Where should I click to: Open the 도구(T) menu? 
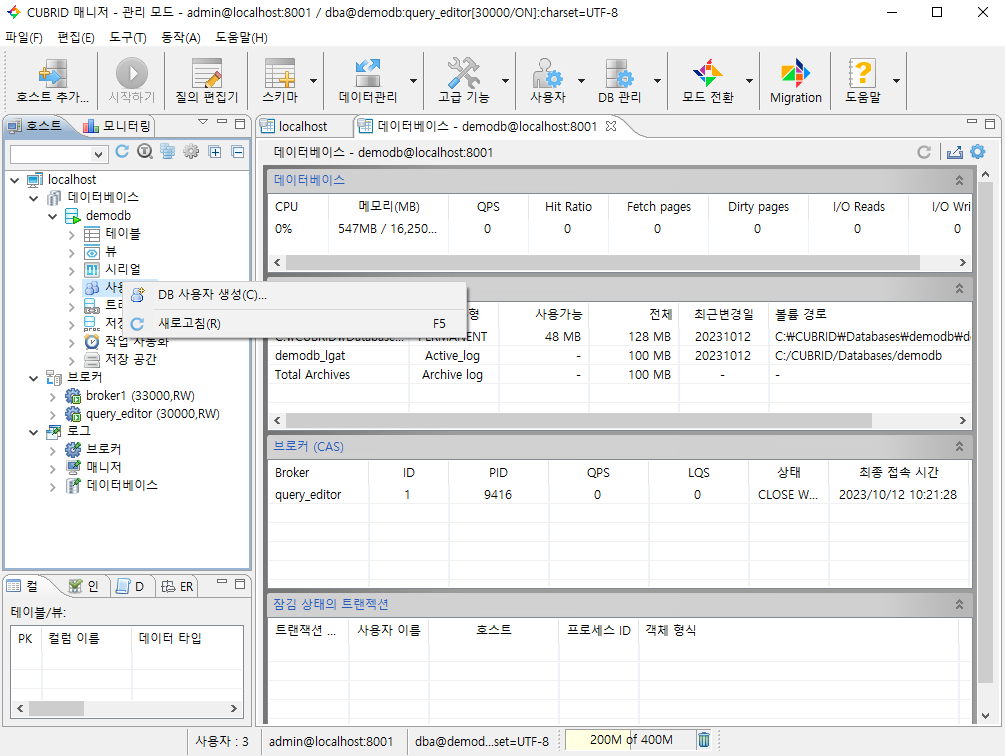point(128,38)
